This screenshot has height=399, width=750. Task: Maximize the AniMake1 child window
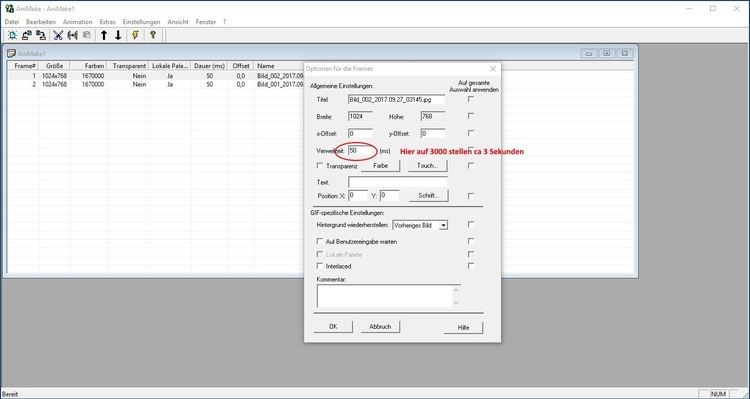coord(607,54)
